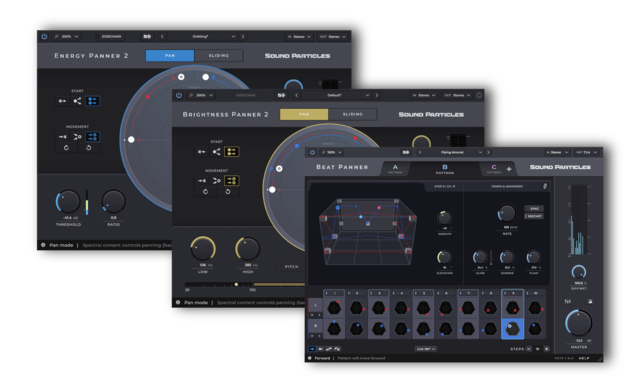The image size is (640, 377).
Task: Go to previous preset in Brightness Panner
Action: coord(296,95)
